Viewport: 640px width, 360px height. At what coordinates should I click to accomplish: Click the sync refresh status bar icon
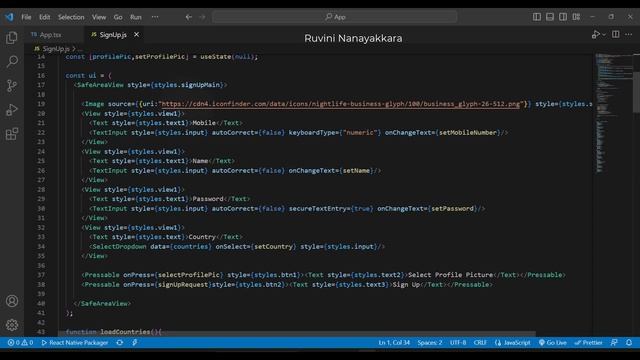coord(120,342)
